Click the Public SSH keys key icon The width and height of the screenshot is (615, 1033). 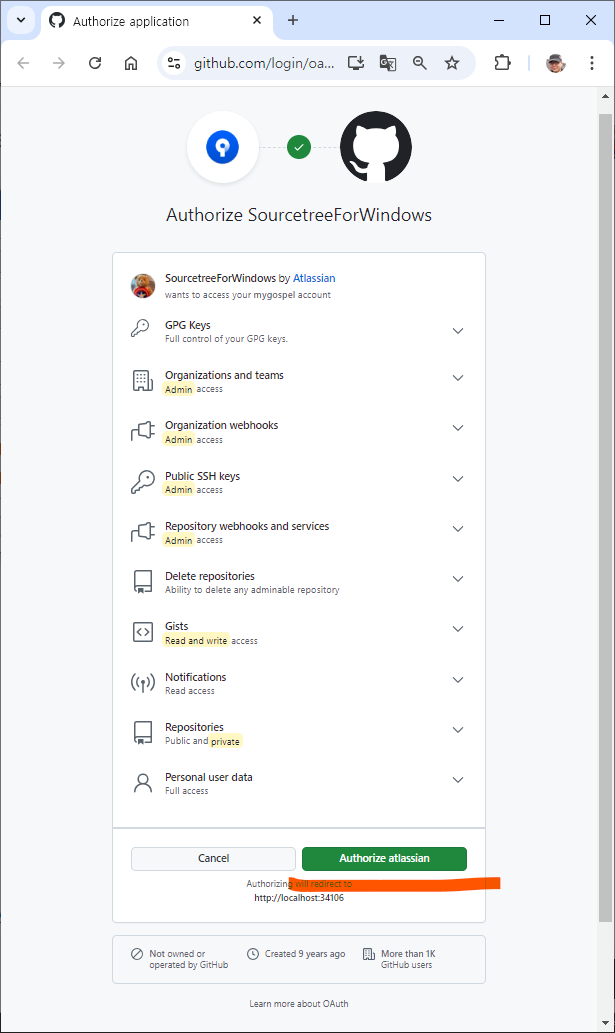click(143, 482)
